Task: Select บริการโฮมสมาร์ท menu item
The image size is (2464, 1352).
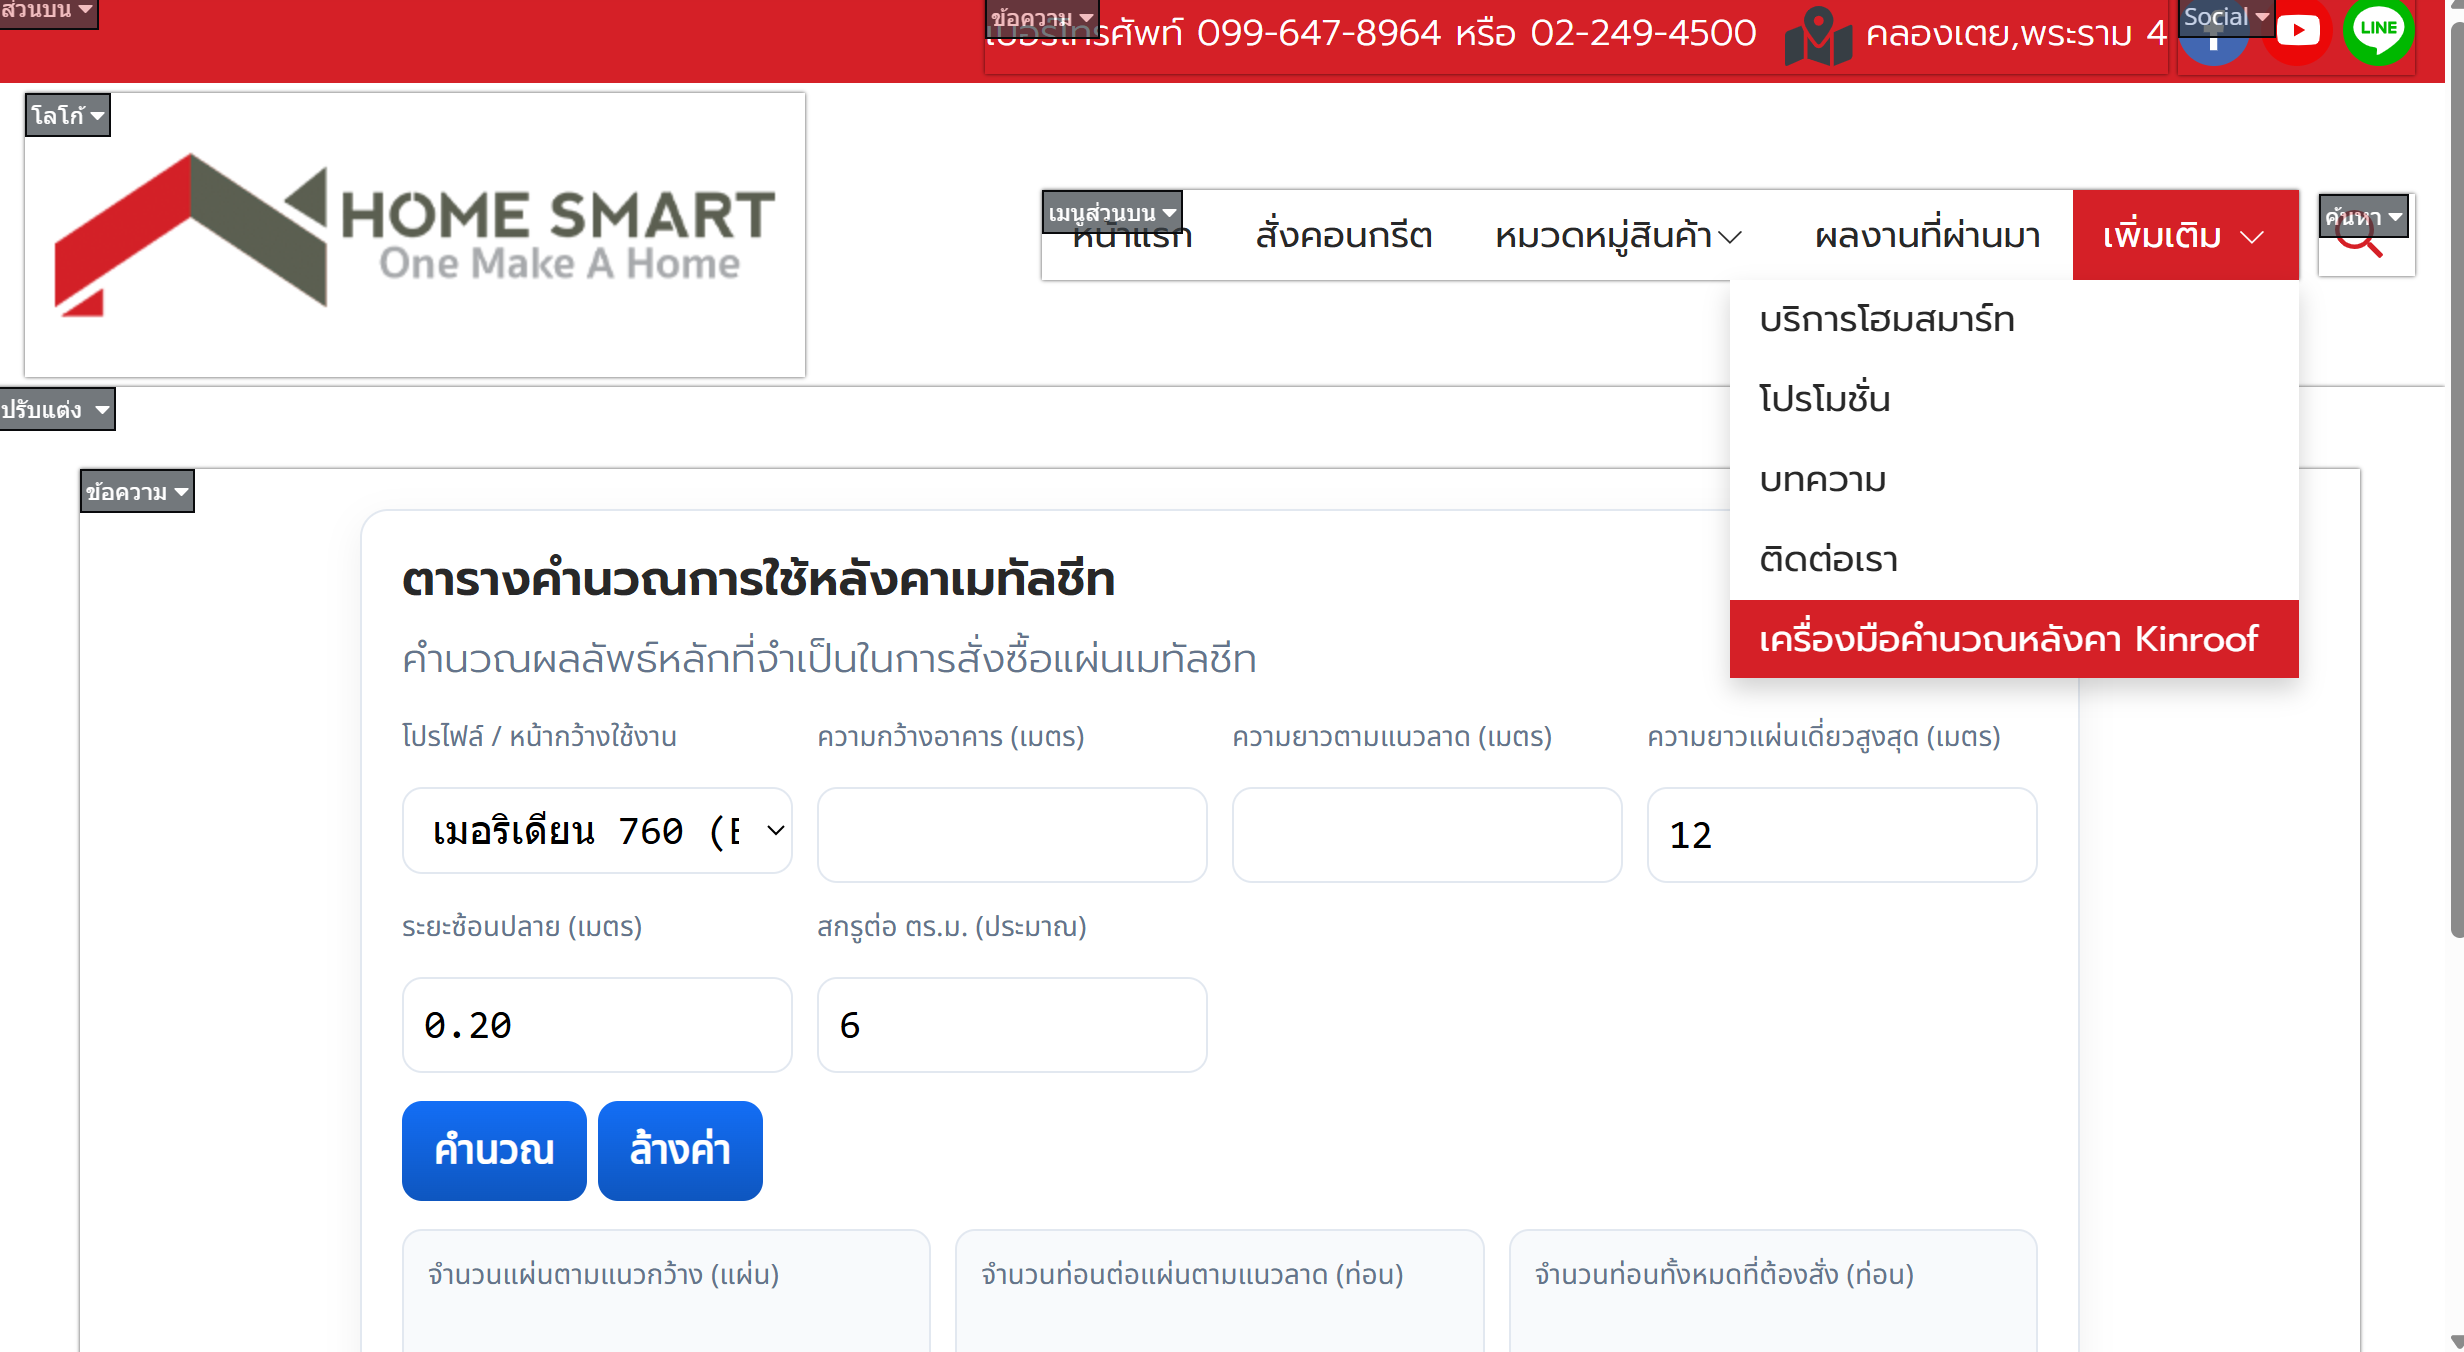Action: click(x=1886, y=320)
